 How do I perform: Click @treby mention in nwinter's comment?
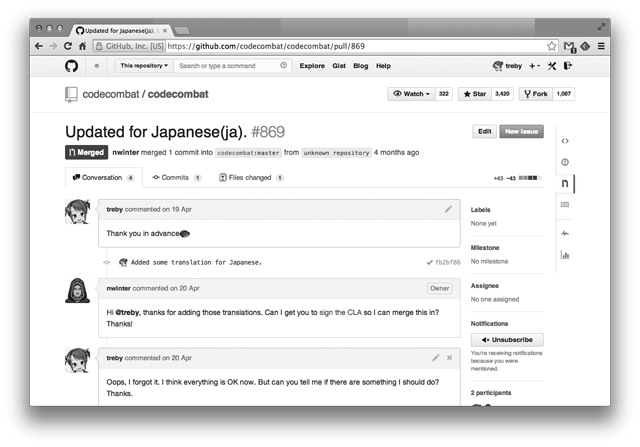[127, 312]
